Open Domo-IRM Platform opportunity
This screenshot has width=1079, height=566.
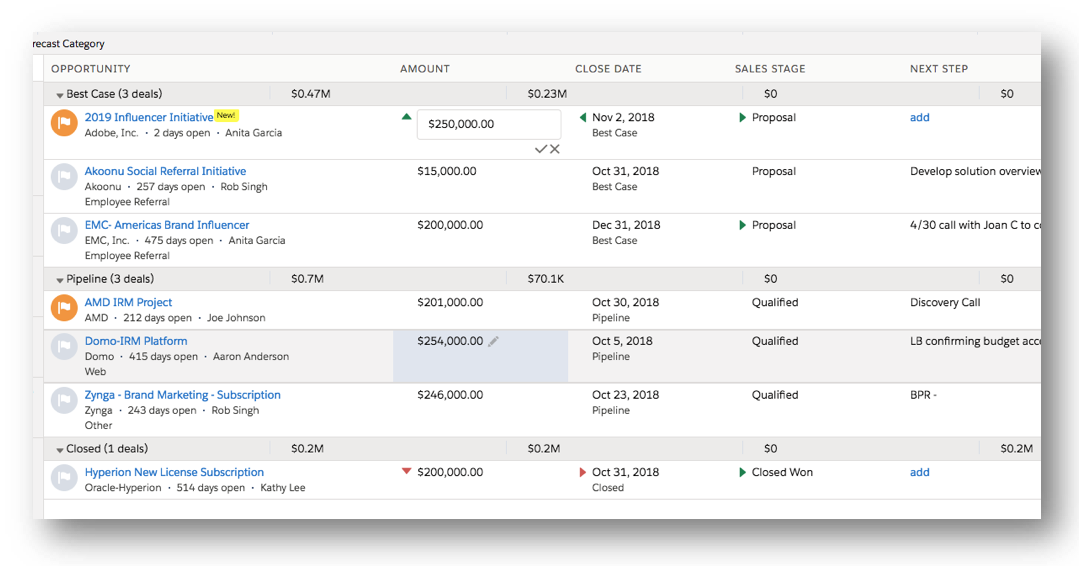(136, 340)
